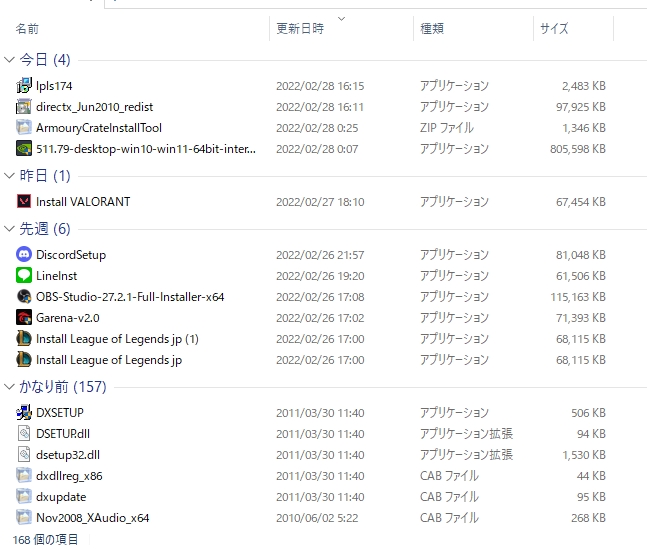
Task: Collapse the 先週 (6) group
Action: (9, 229)
